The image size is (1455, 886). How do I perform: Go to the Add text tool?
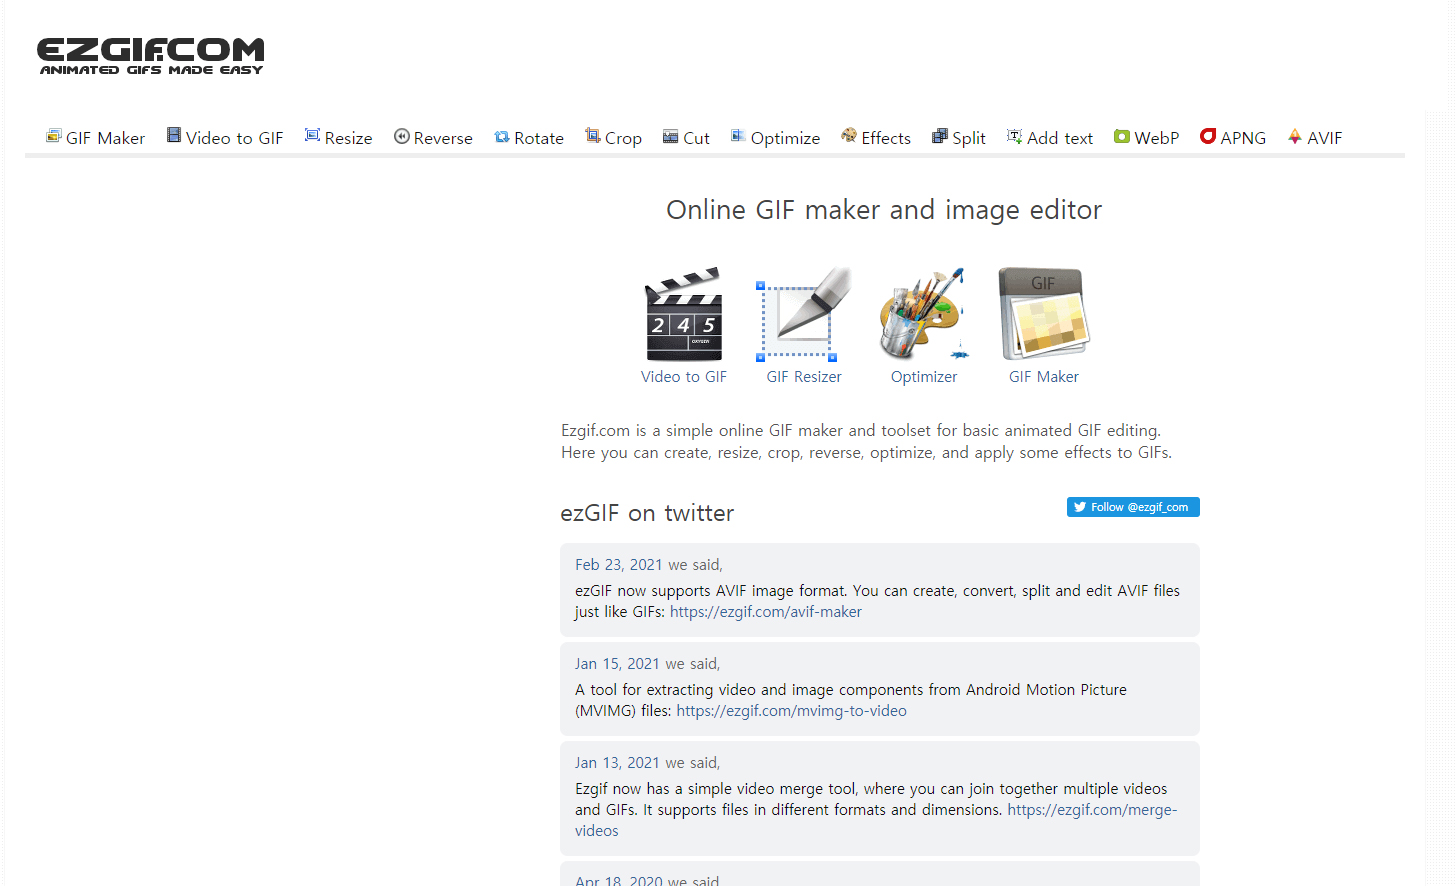[x=1050, y=137]
